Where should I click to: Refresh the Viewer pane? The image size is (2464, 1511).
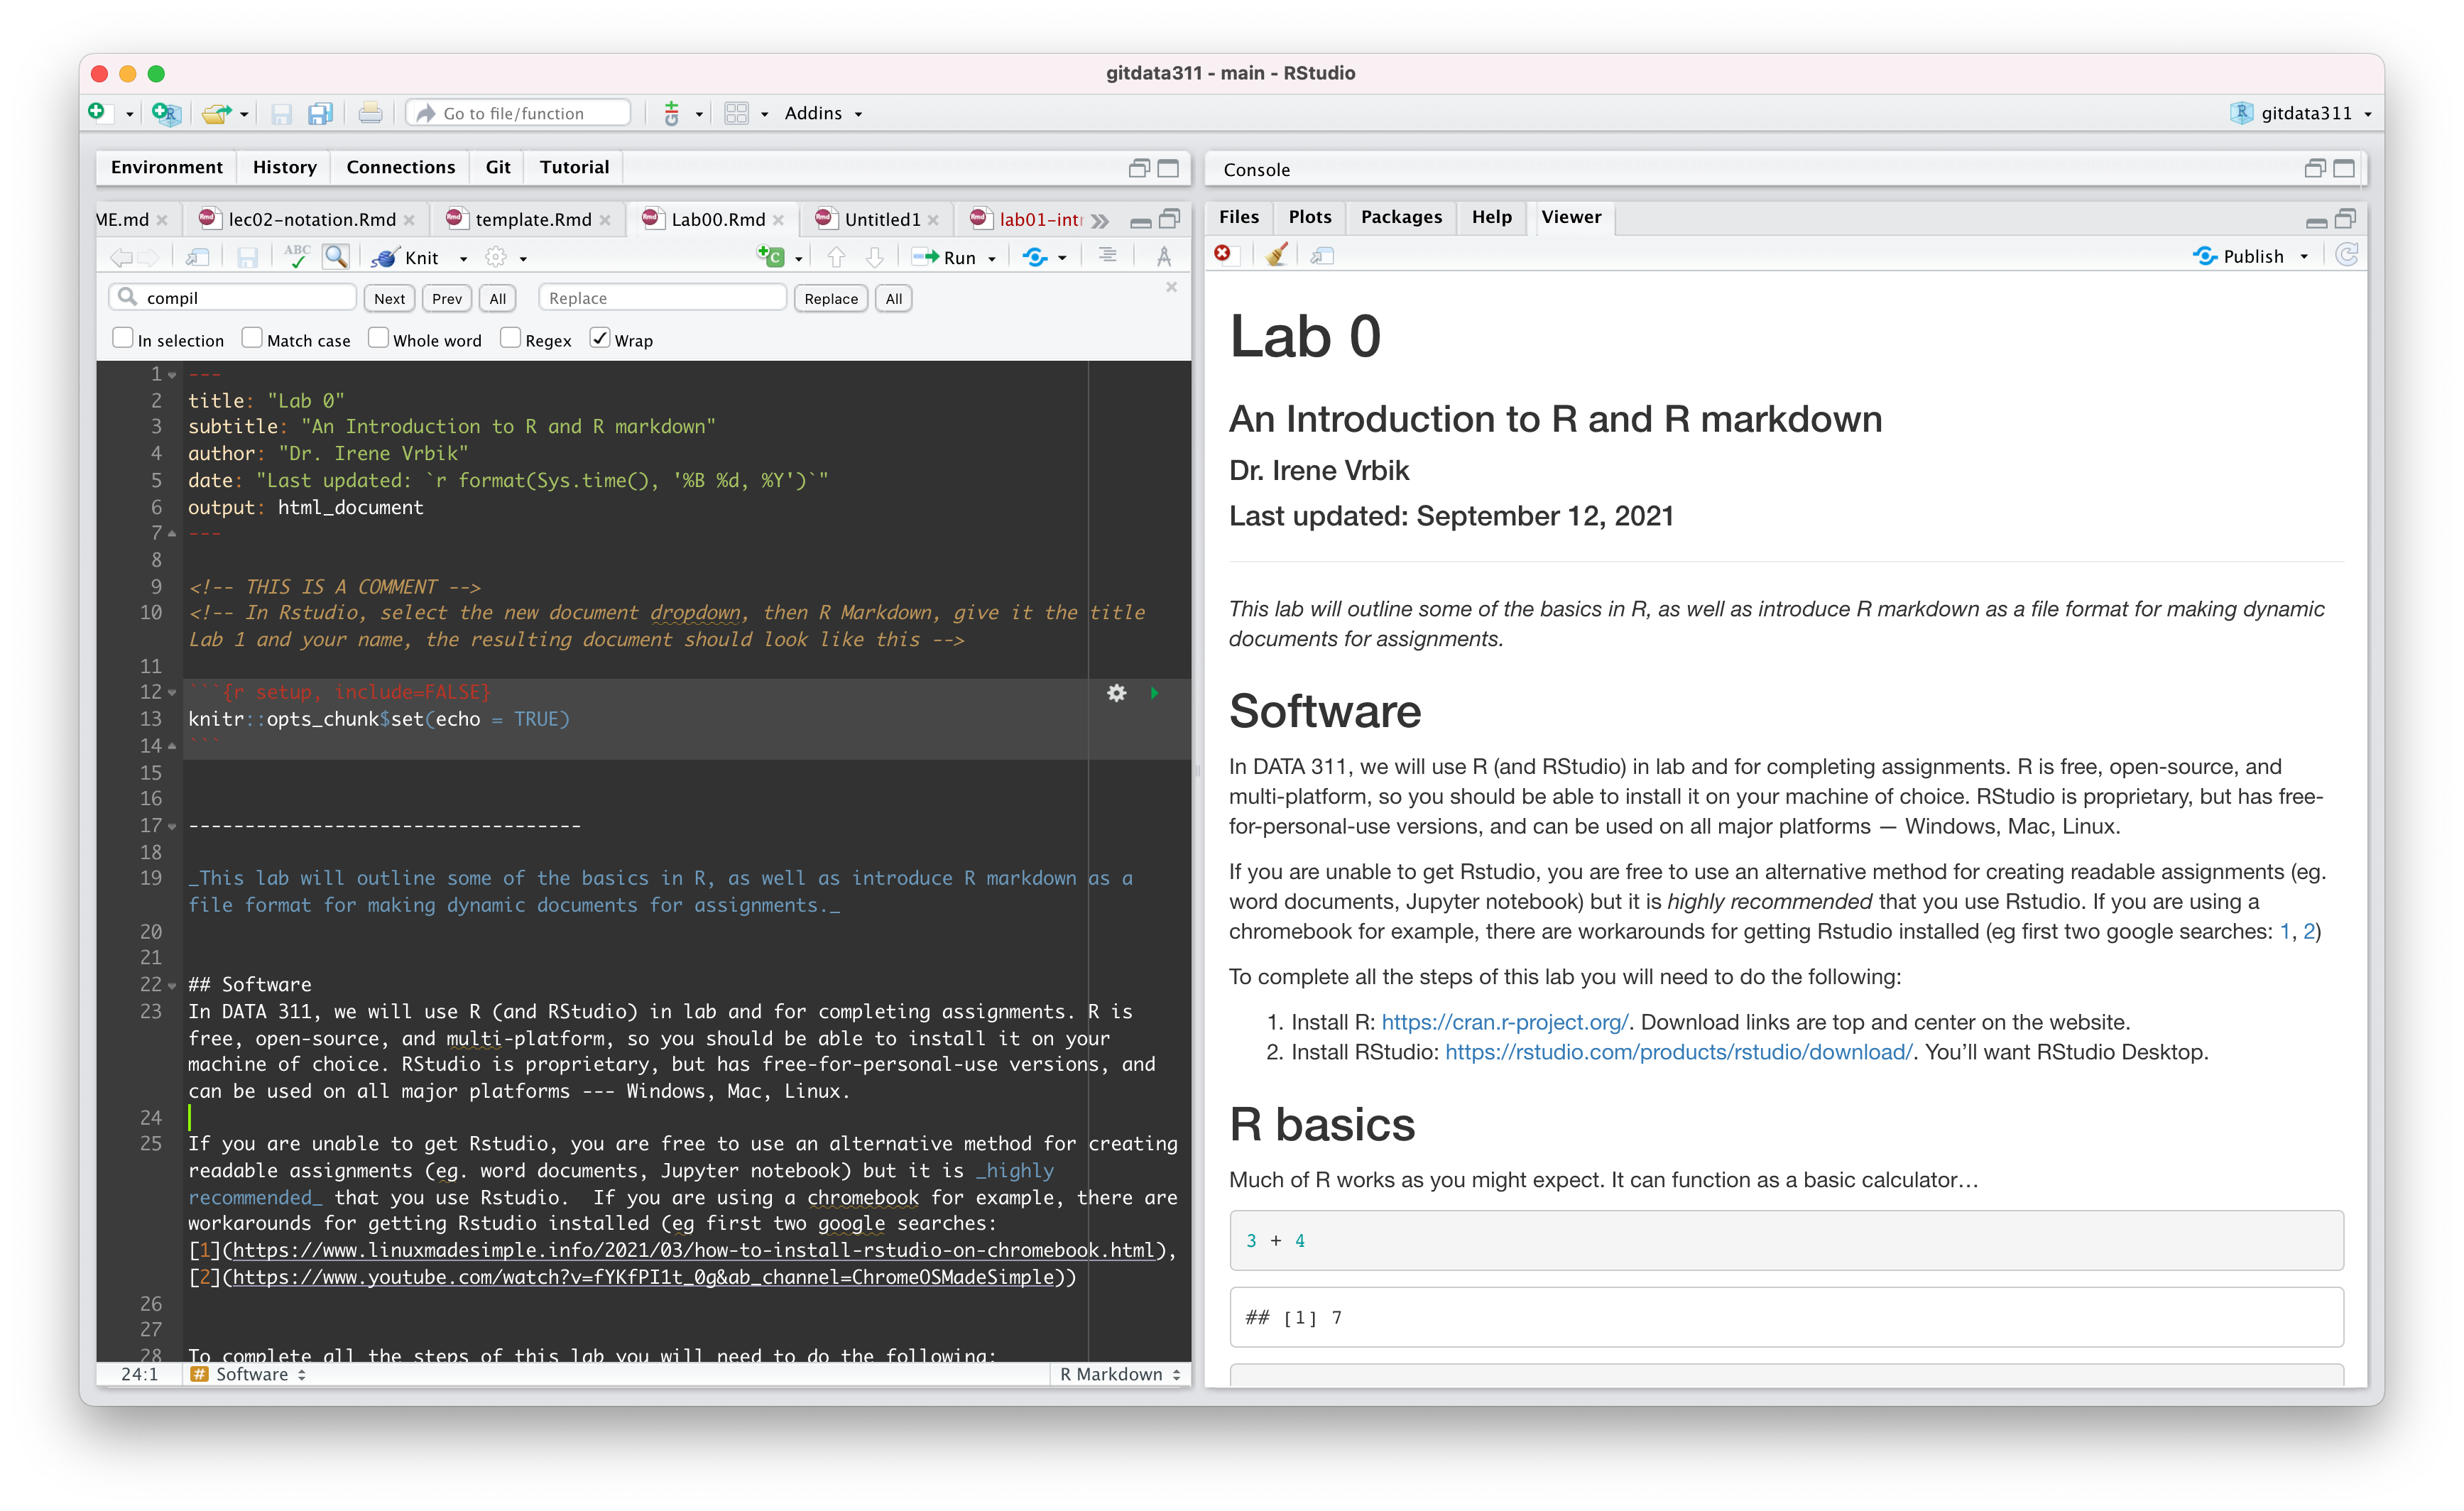pyautogui.click(x=2346, y=255)
